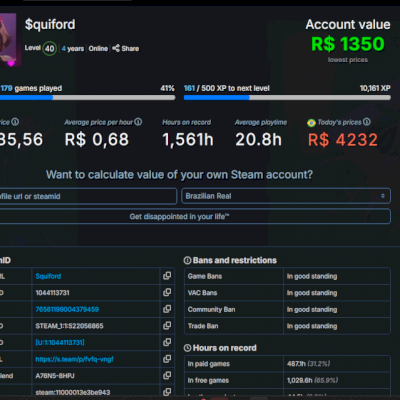The width and height of the screenshot is (400, 400).
Task: Open the [U:1:1044113731] link
Action: (x=60, y=343)
